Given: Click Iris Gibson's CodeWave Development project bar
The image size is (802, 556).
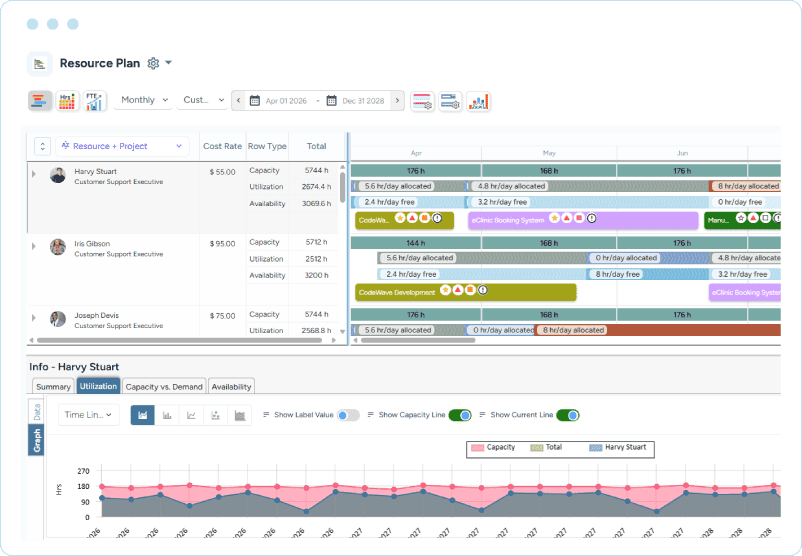Looking at the screenshot, I should tap(465, 293).
